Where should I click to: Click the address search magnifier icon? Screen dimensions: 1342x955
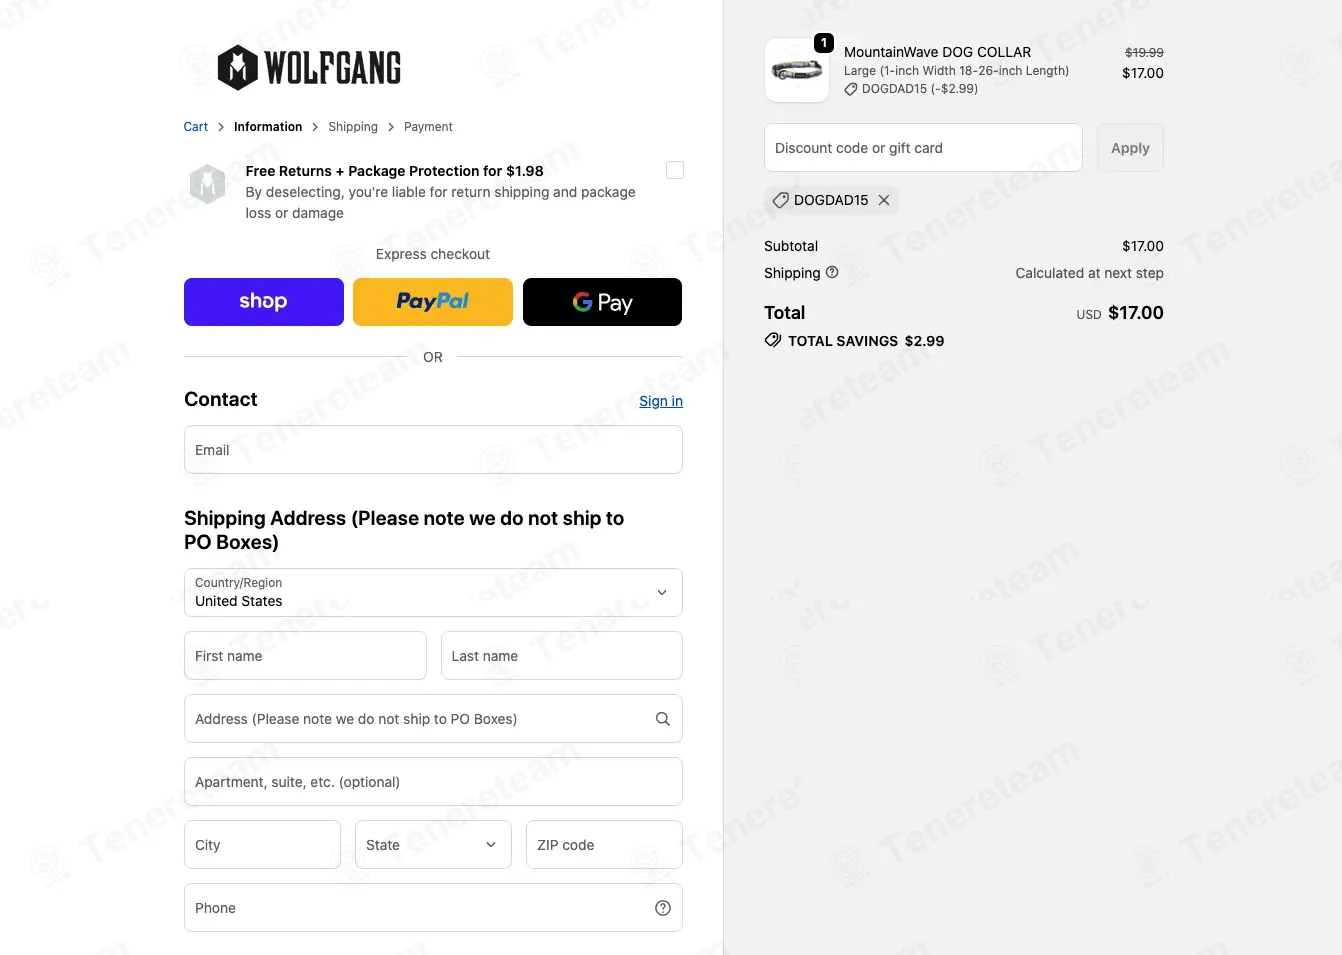pyautogui.click(x=663, y=719)
